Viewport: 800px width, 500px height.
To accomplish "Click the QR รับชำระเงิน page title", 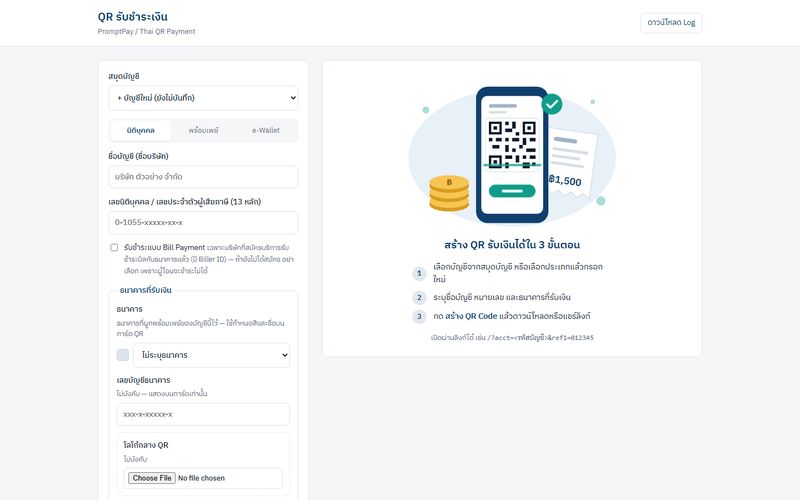I will coord(133,17).
